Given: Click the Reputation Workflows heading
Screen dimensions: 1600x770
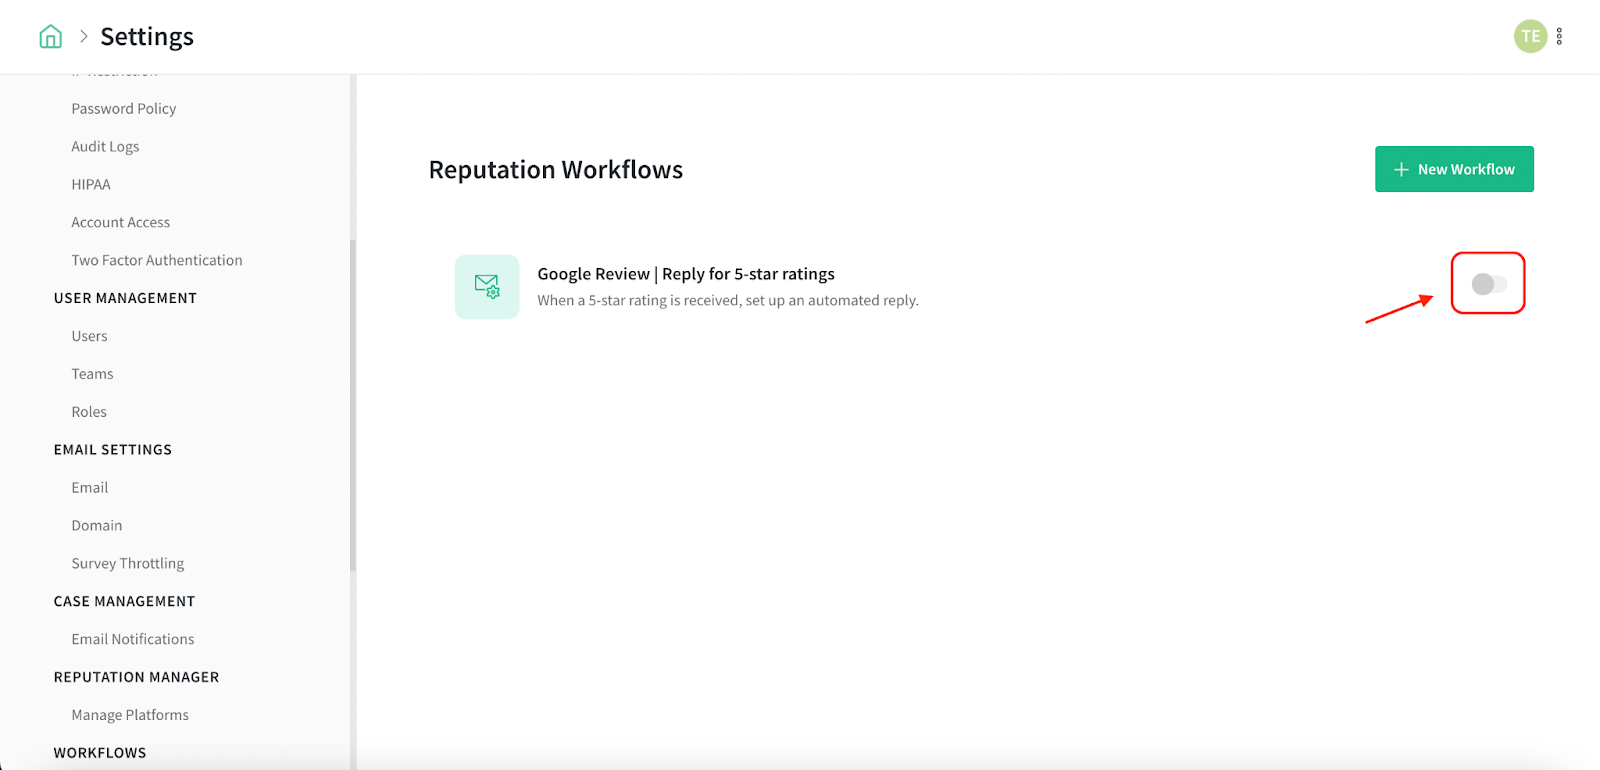Looking at the screenshot, I should pyautogui.click(x=556, y=170).
